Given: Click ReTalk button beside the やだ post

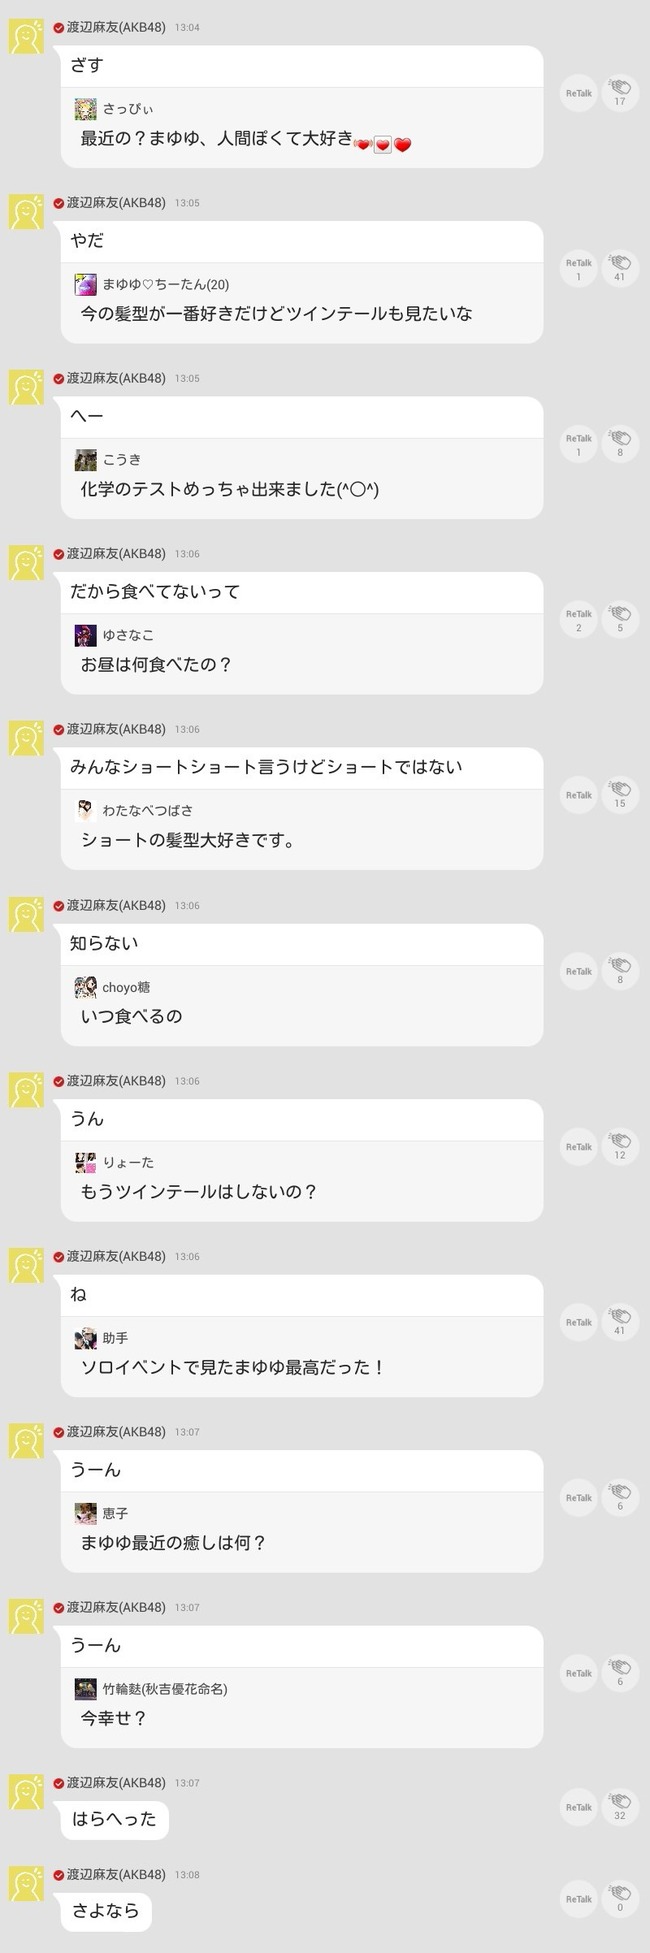Looking at the screenshot, I should [x=579, y=269].
